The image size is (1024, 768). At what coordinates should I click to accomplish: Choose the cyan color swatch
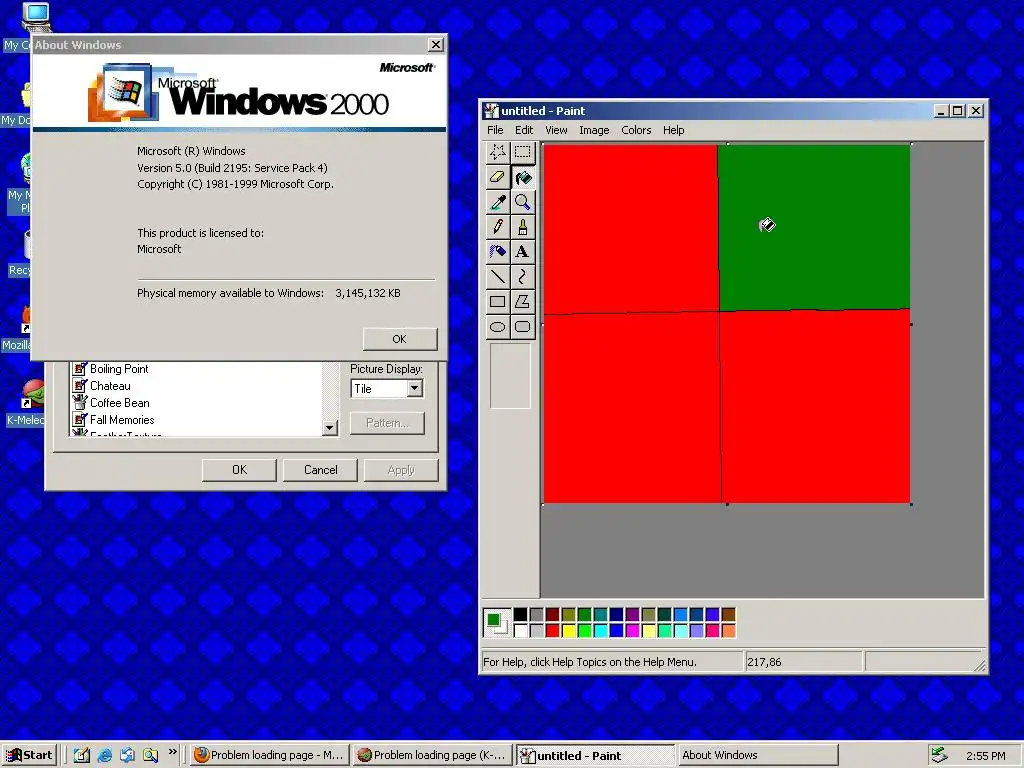click(x=601, y=630)
